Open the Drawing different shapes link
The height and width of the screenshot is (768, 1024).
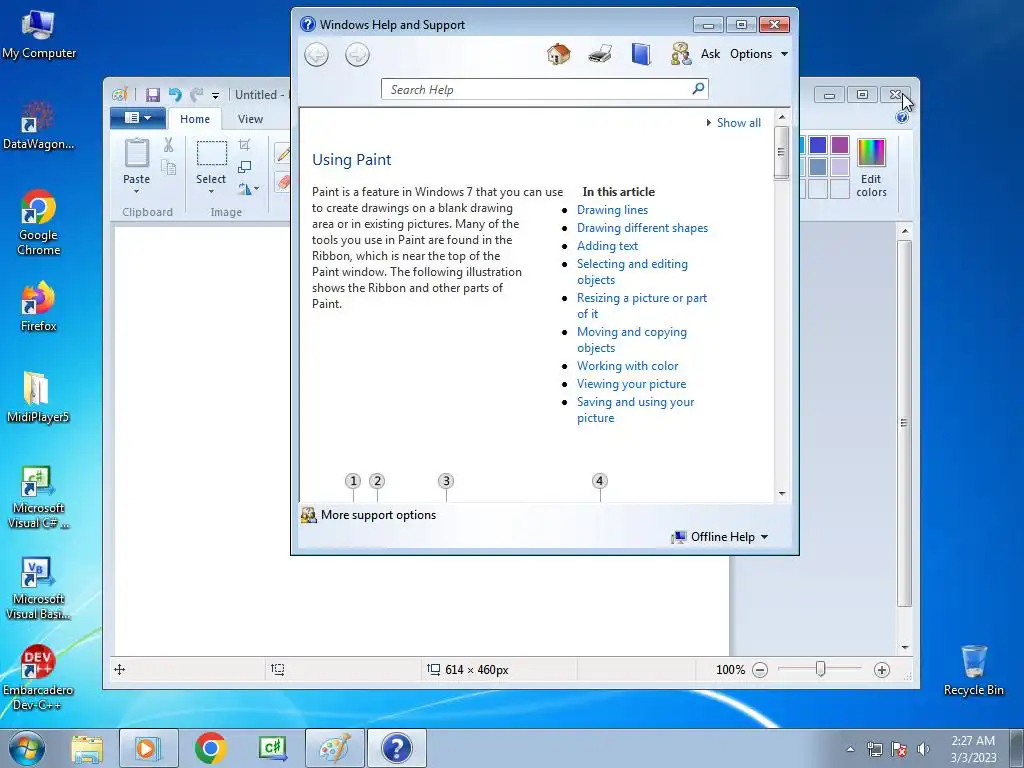(x=643, y=228)
